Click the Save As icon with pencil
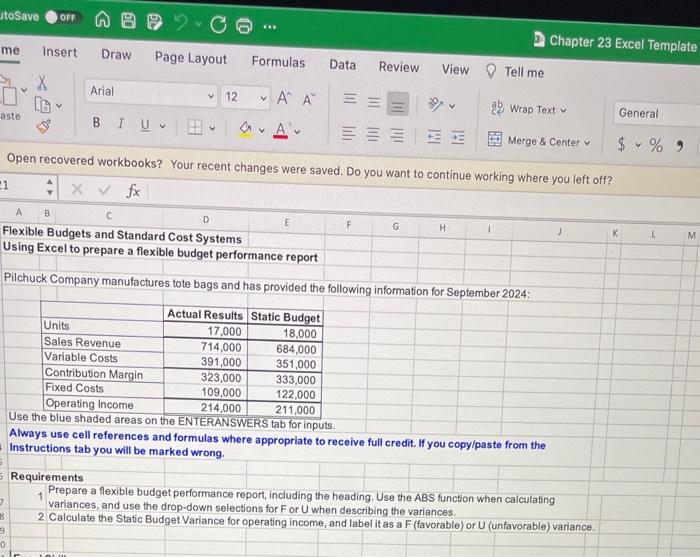This screenshot has height=557, width=700. click(x=154, y=22)
